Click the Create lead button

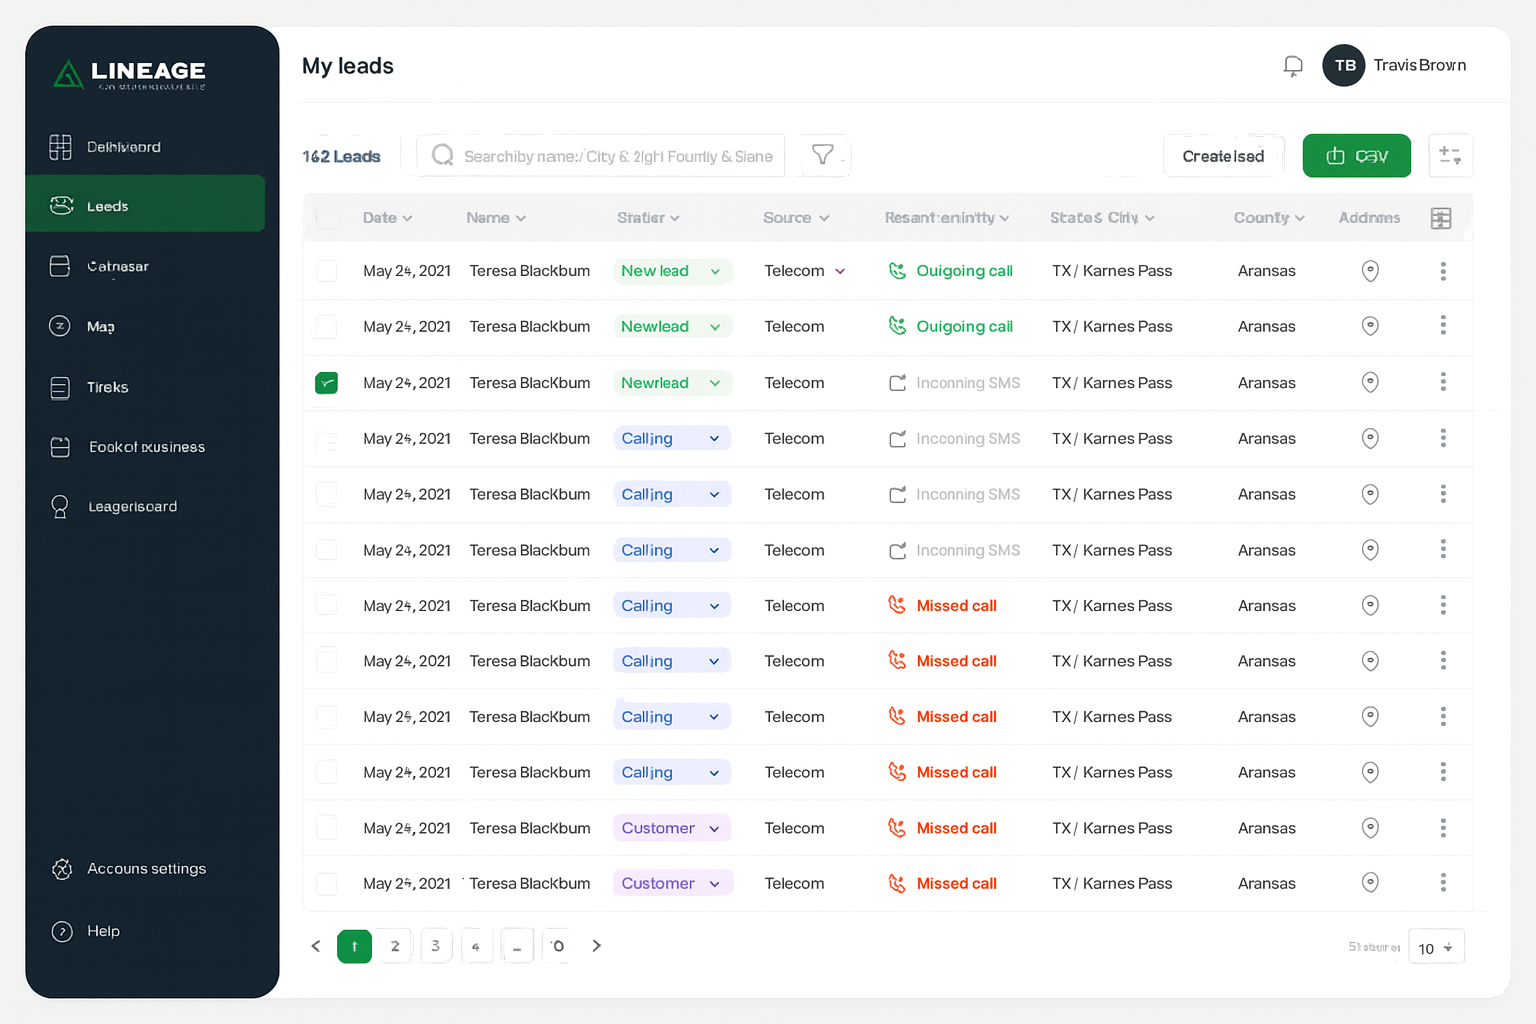click(1223, 155)
